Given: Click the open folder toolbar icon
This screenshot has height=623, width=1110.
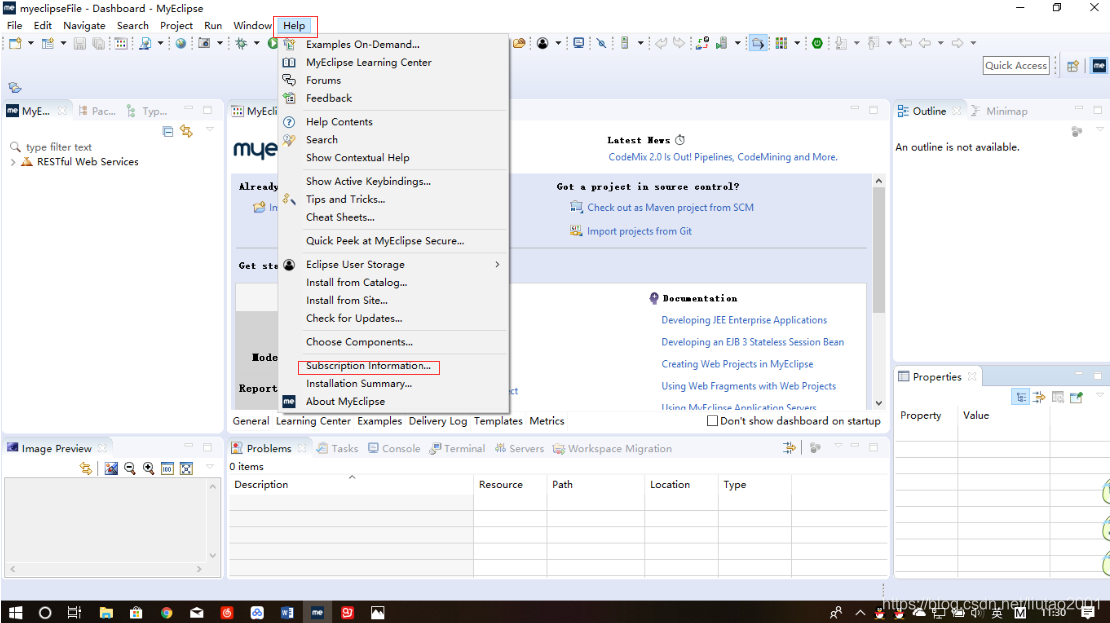Looking at the screenshot, I should tap(519, 43).
